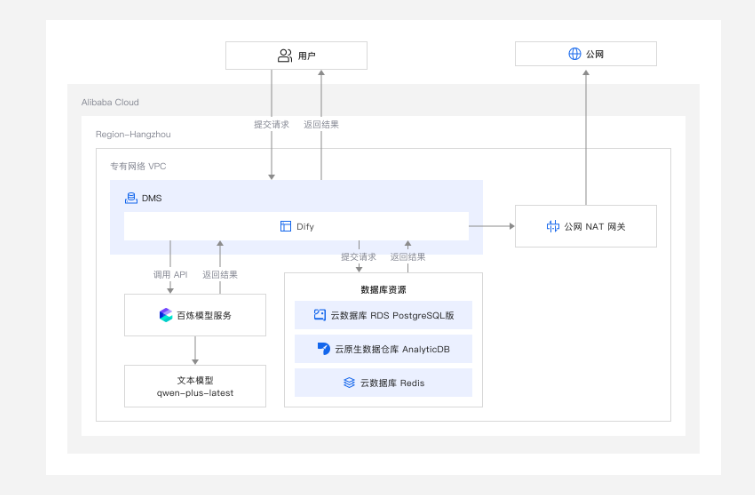Image resolution: width=755 pixels, height=495 pixels.
Task: Click the AnalyticDB warehouse icon
Action: [324, 349]
